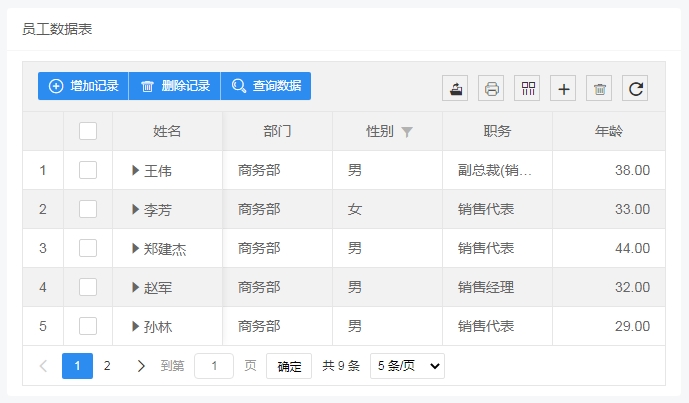
Task: Click 销售代表 cell in 孙林 row
Action: tap(497, 327)
